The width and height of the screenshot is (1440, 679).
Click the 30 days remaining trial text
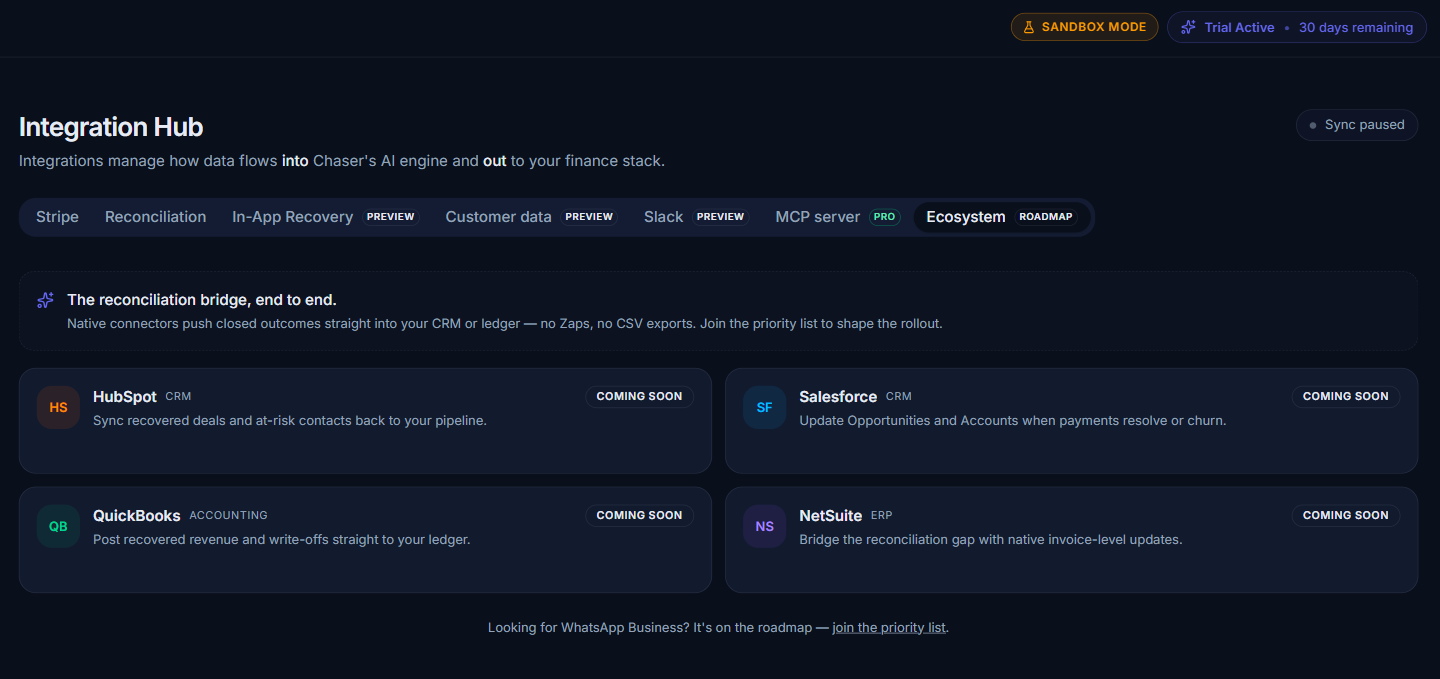(1356, 28)
